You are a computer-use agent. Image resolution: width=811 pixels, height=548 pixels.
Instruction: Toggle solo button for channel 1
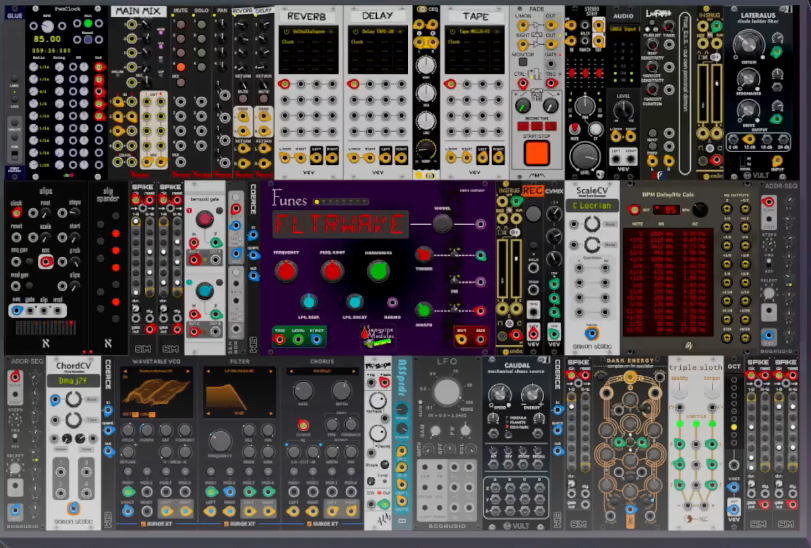(x=201, y=24)
